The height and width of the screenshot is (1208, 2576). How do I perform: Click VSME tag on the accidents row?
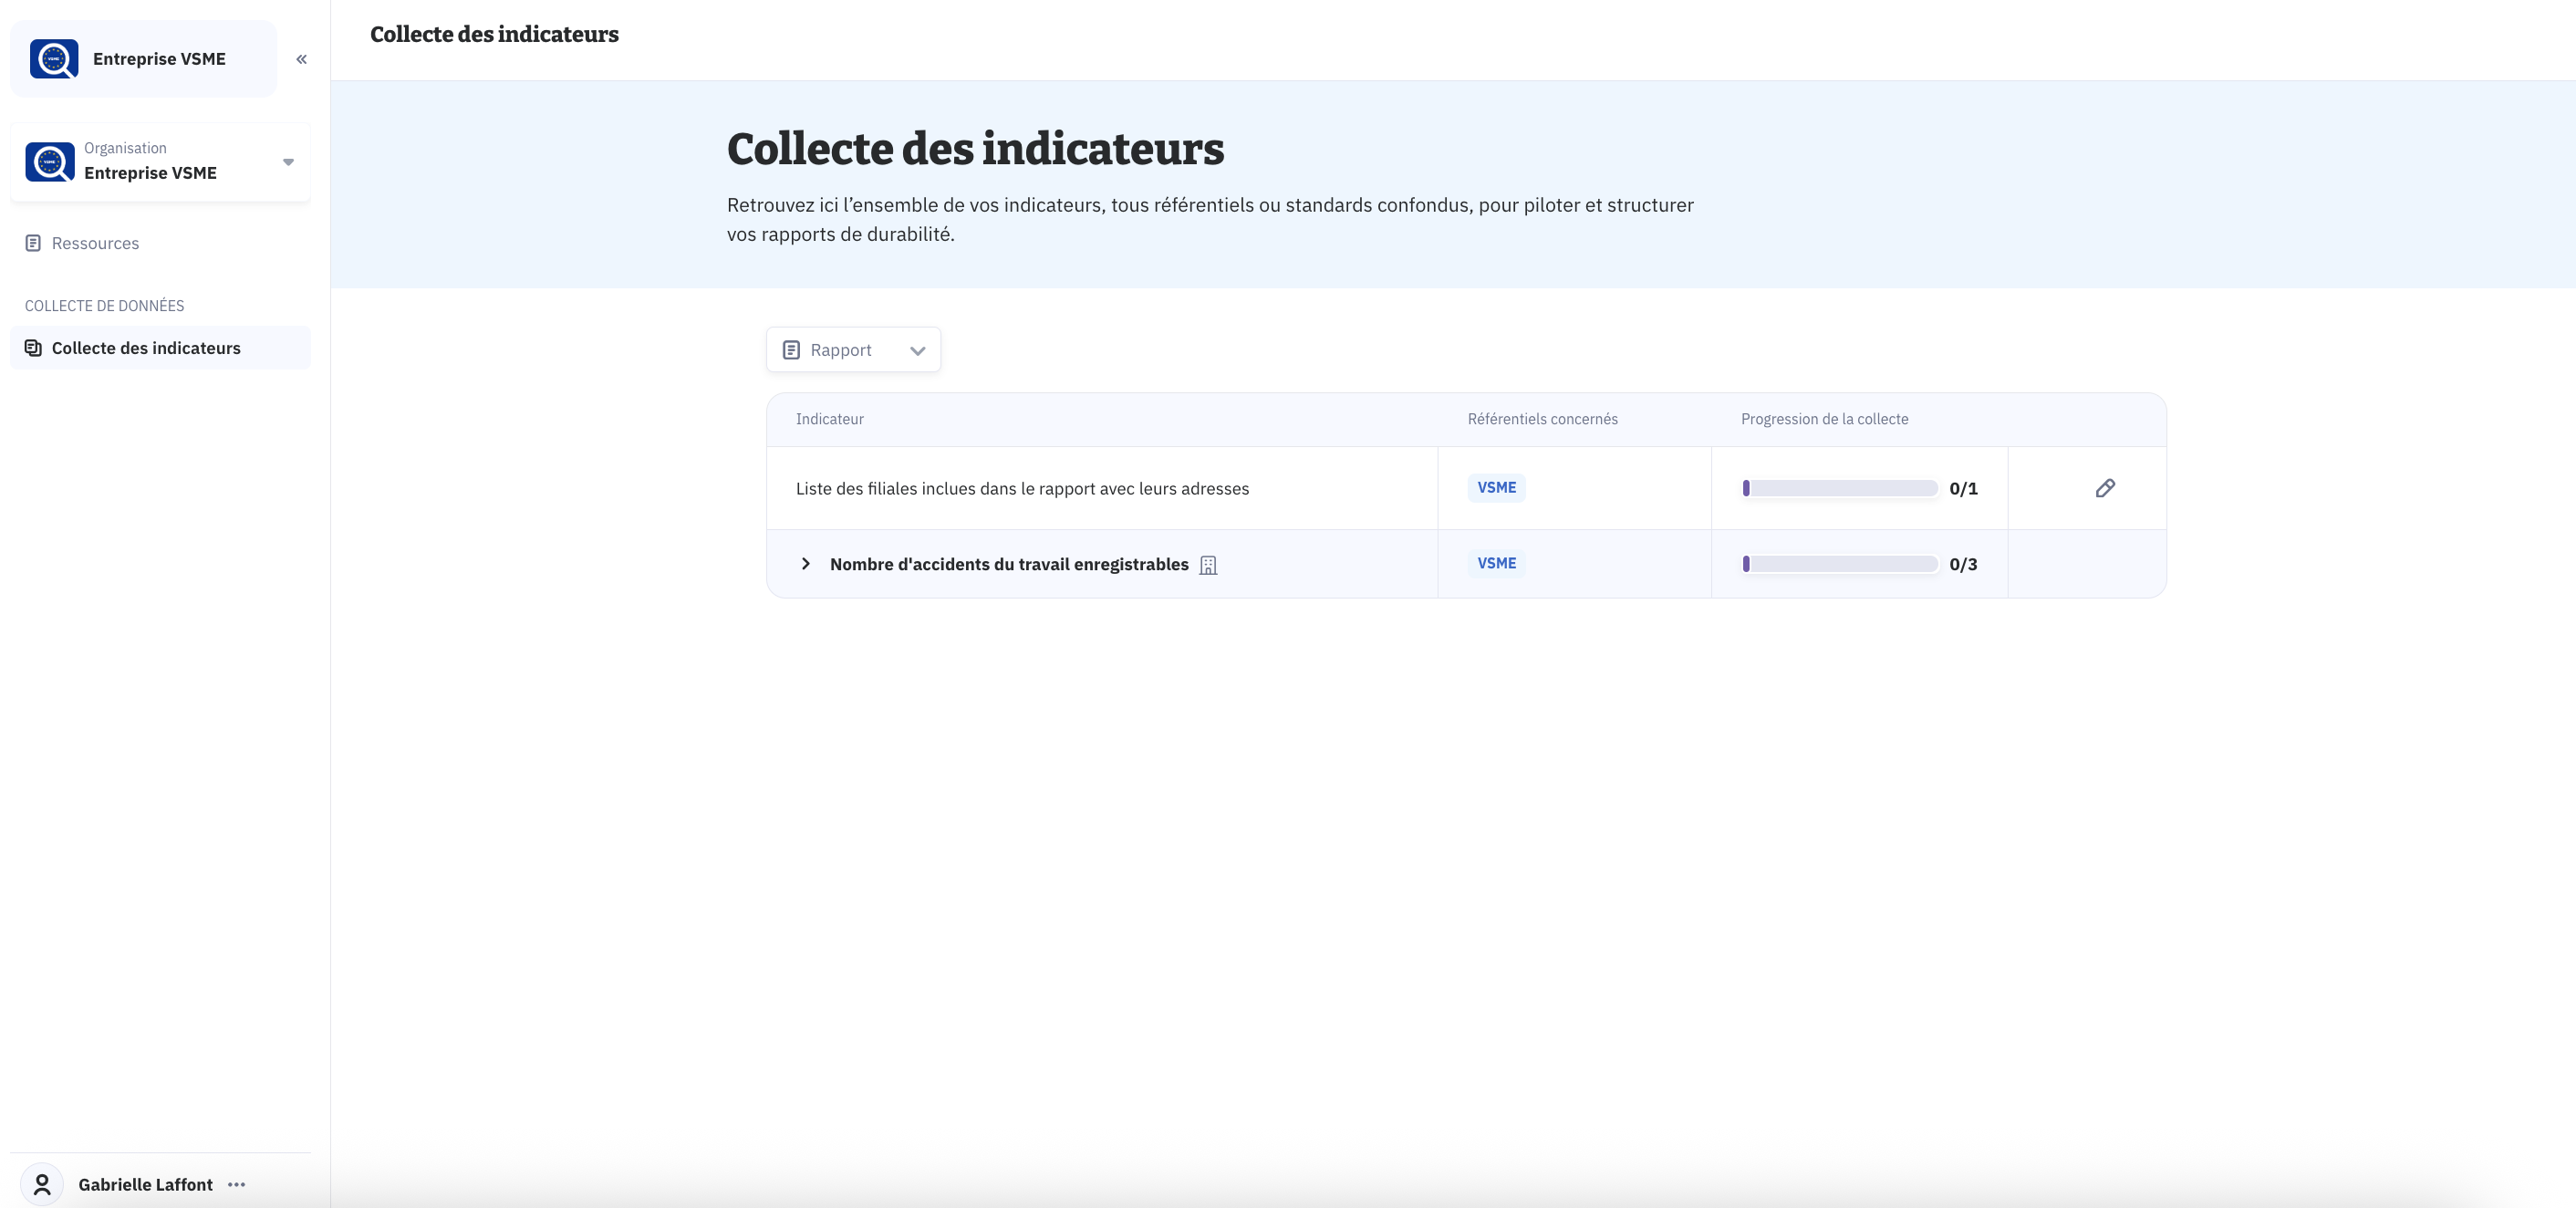[x=1496, y=563]
